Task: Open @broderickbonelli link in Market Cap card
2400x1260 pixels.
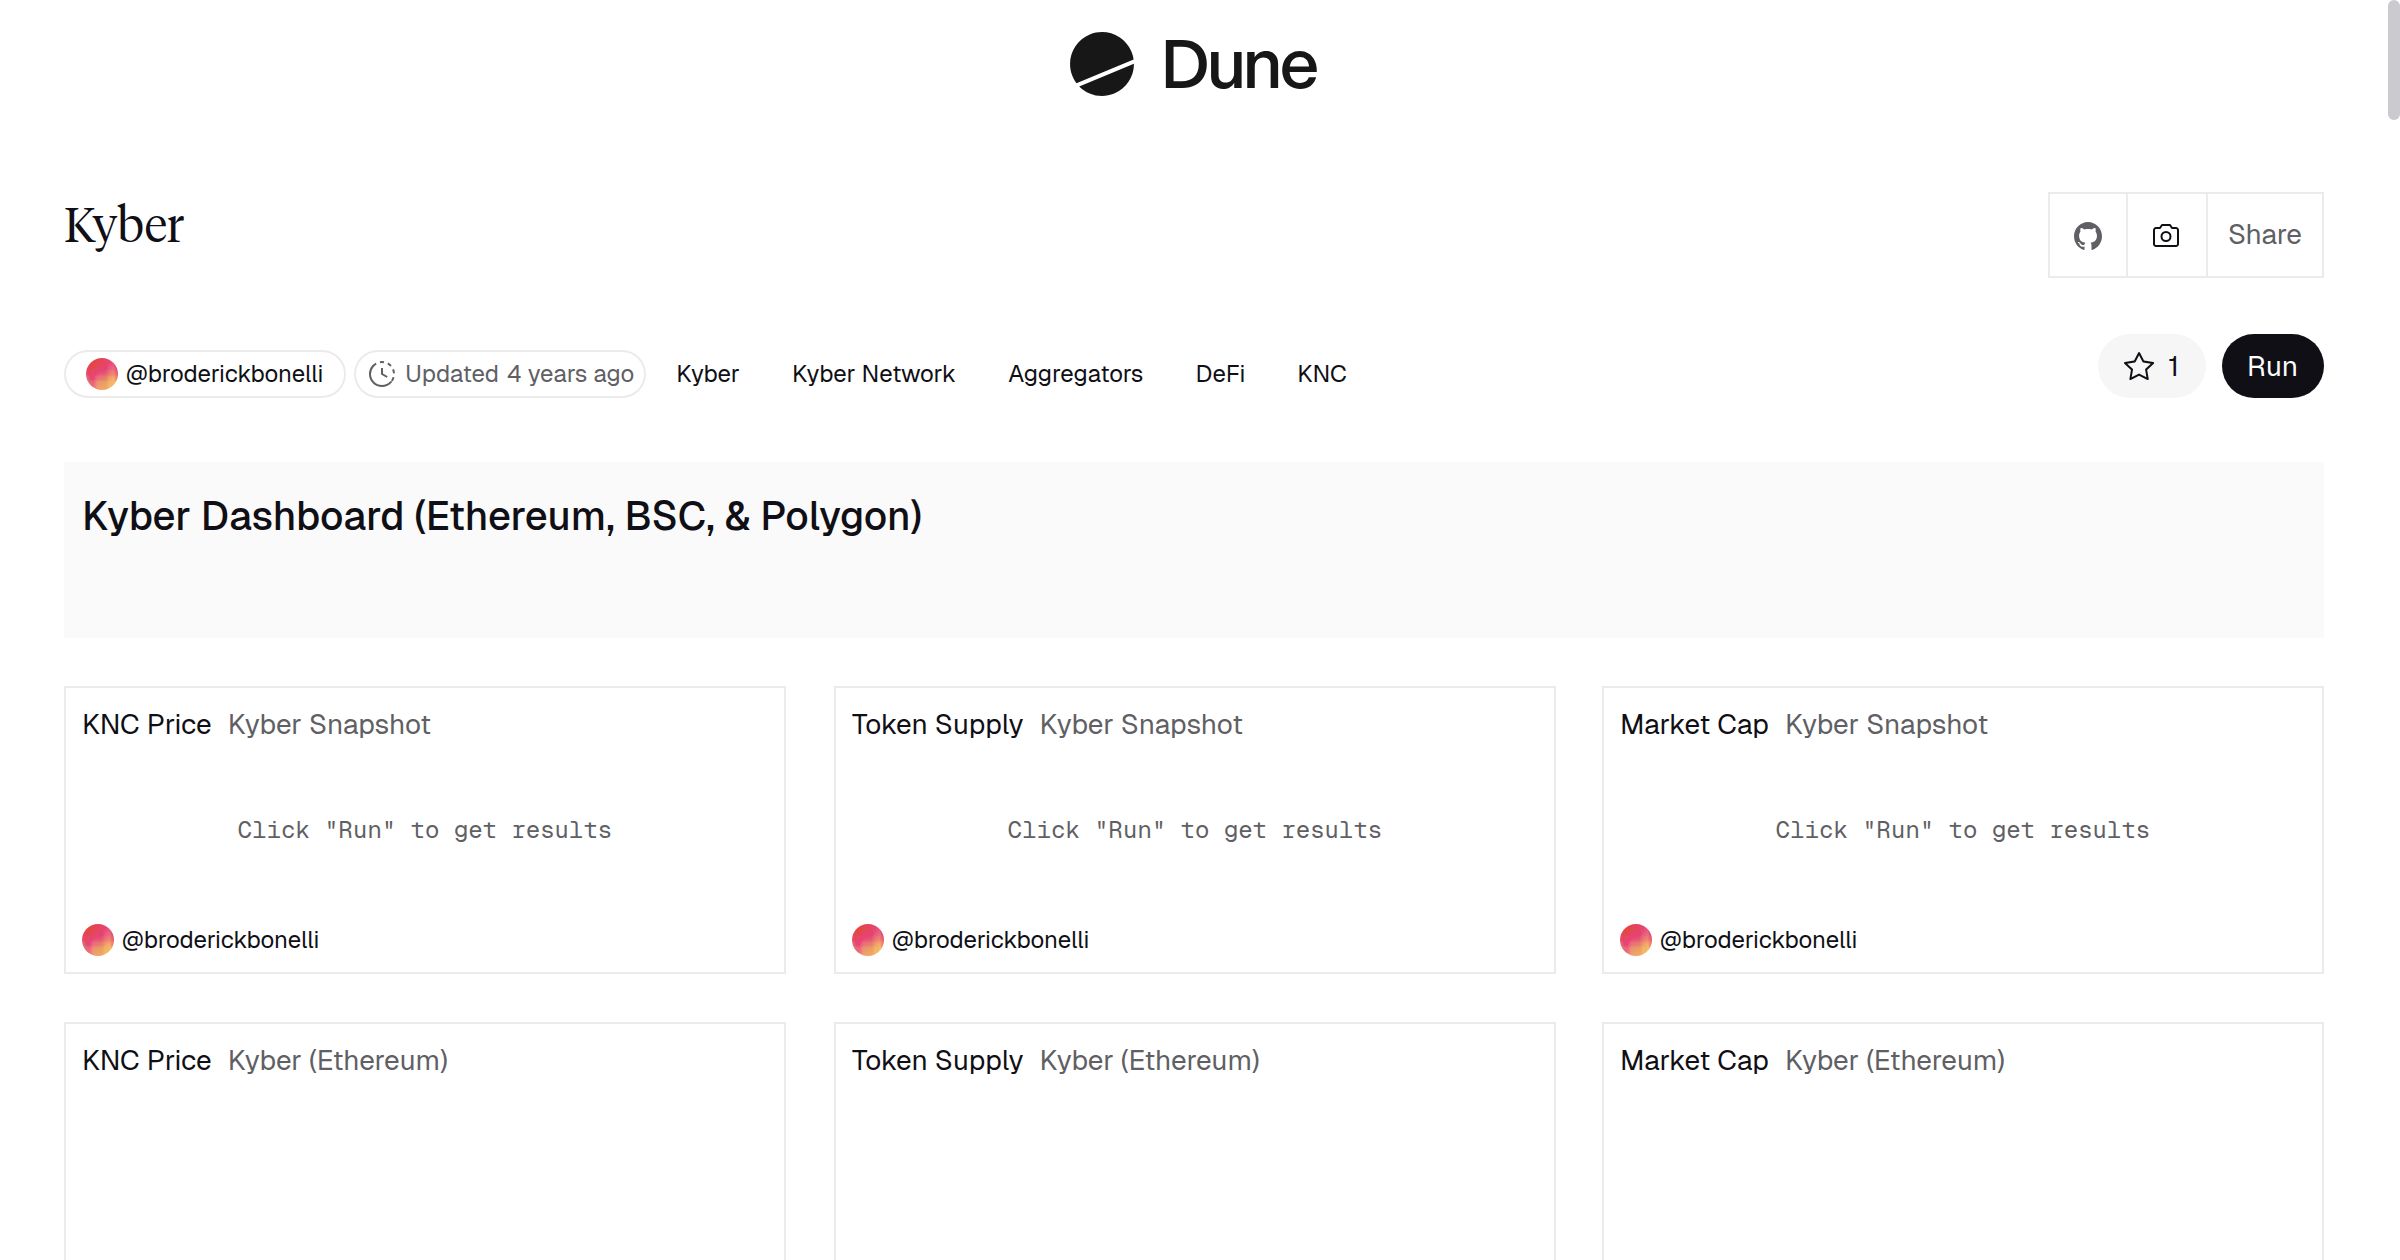Action: 1757,940
